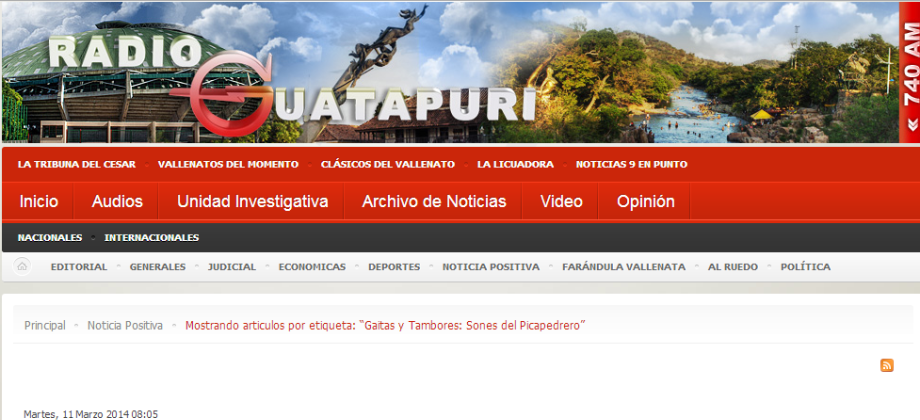Viewport: 920px width, 420px height.
Task: Open Noticias 9 en Punto
Action: point(631,164)
